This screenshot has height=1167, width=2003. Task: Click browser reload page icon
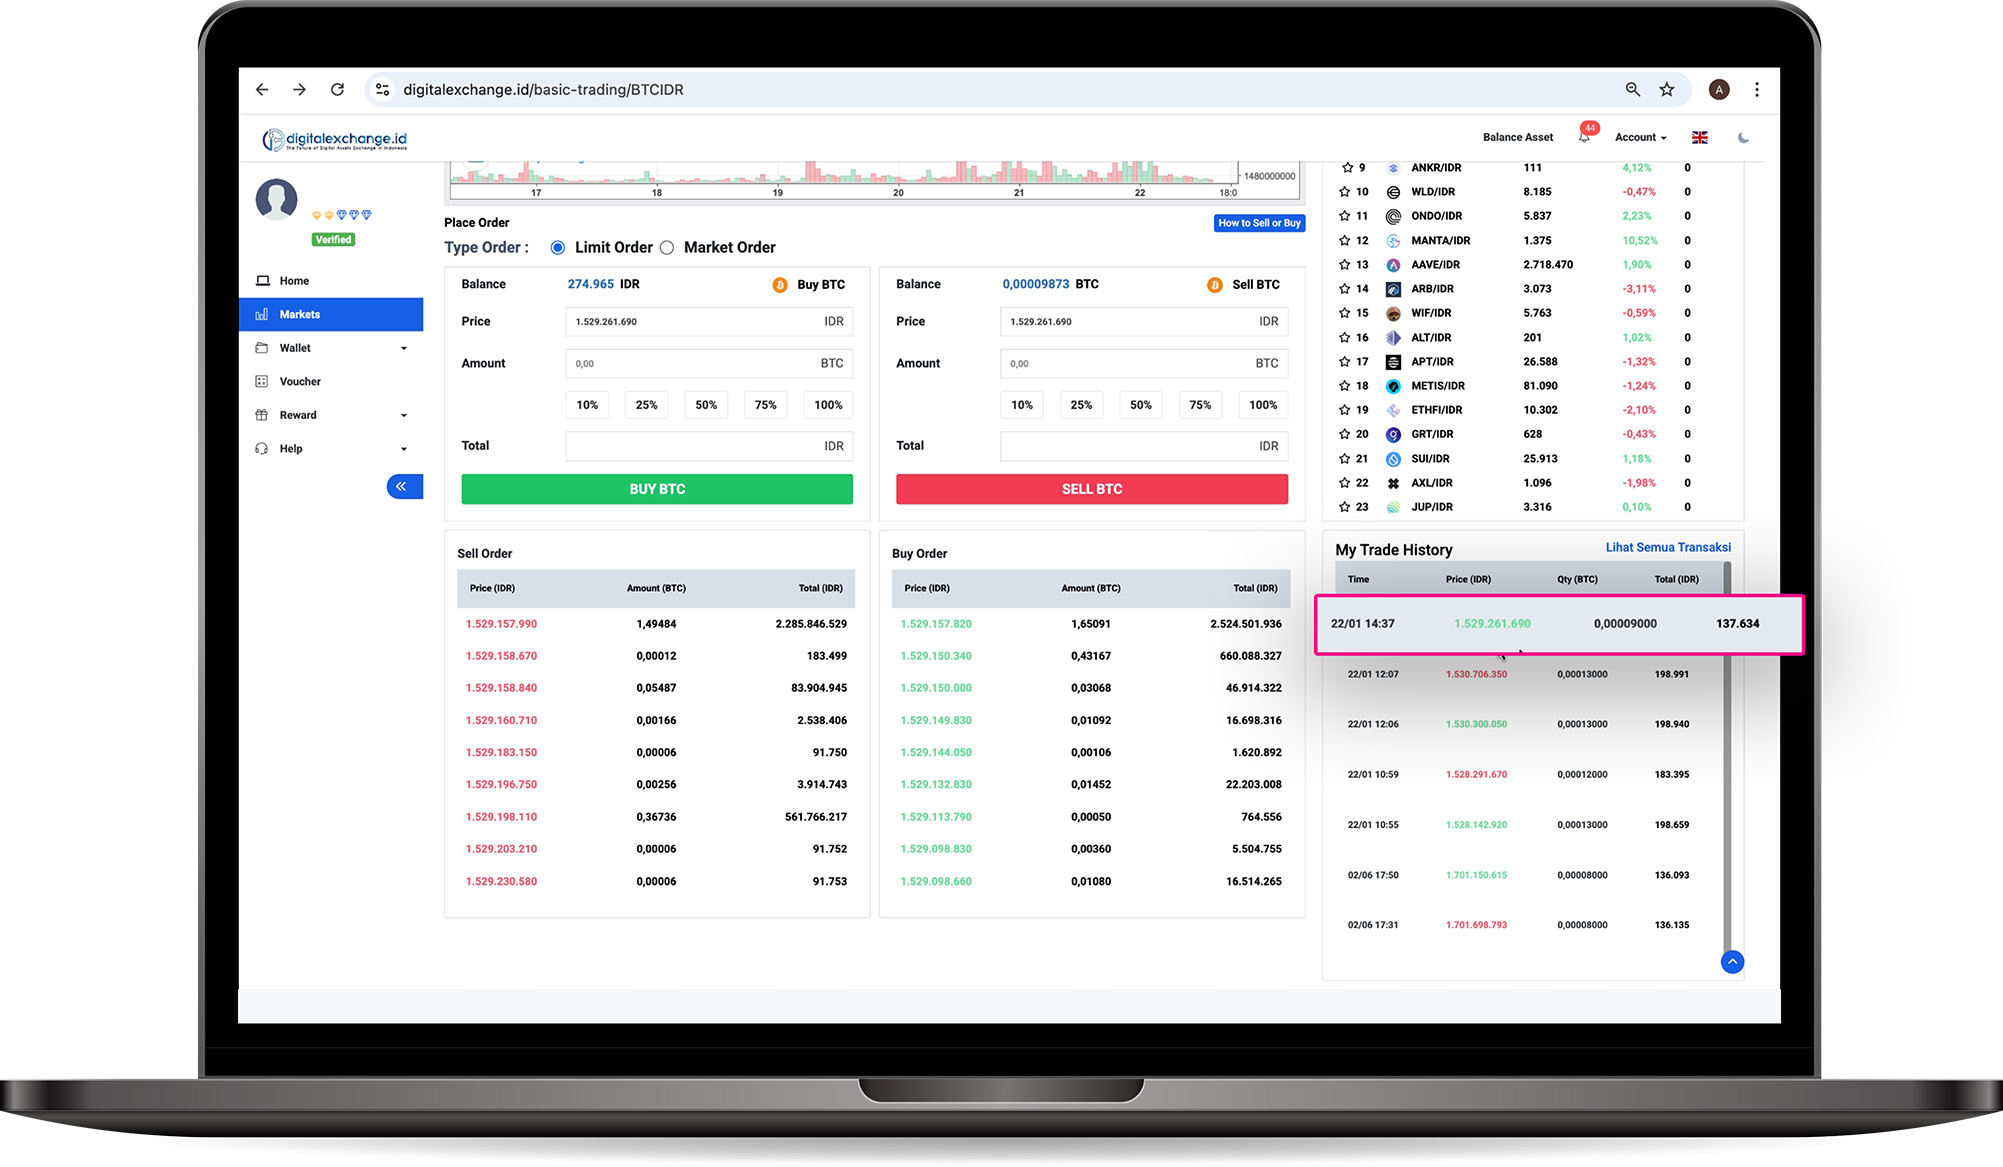(338, 90)
